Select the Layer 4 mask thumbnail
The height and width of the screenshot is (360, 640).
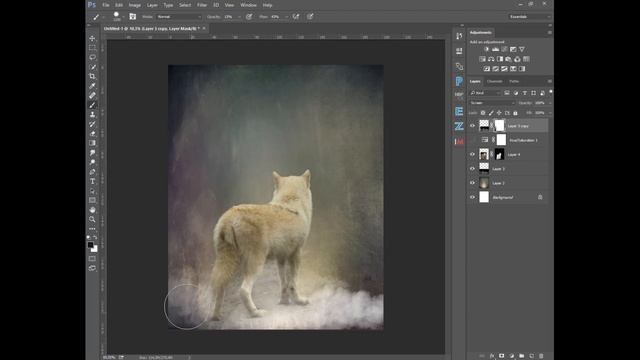click(x=500, y=154)
